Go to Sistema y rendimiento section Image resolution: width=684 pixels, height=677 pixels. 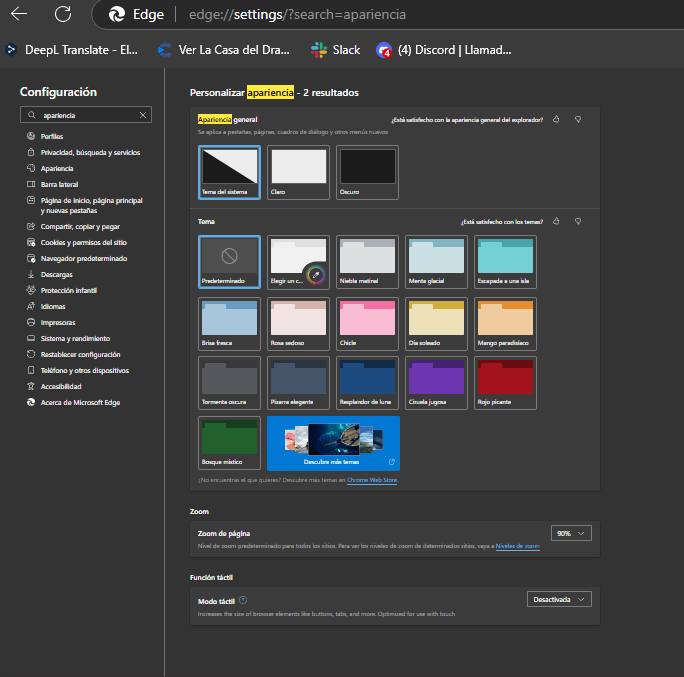coord(75,339)
